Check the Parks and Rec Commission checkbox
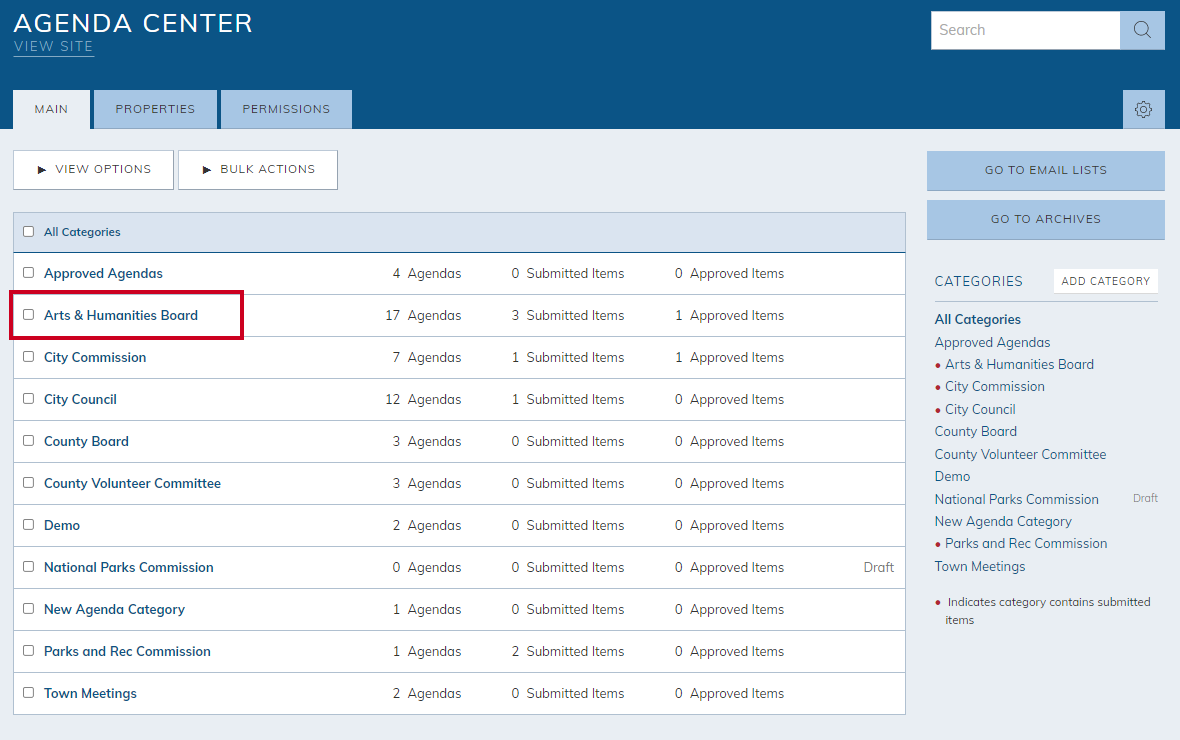1180x740 pixels. tap(29, 650)
